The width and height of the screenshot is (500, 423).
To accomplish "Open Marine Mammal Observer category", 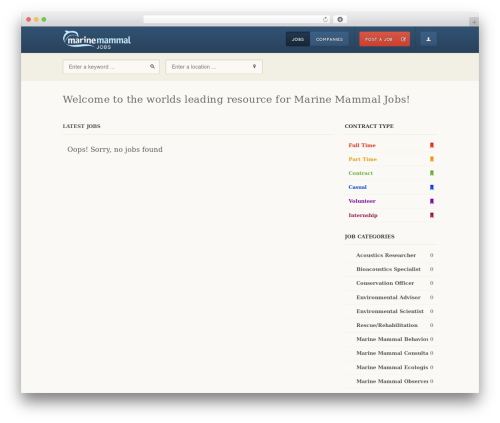I will pos(392,381).
